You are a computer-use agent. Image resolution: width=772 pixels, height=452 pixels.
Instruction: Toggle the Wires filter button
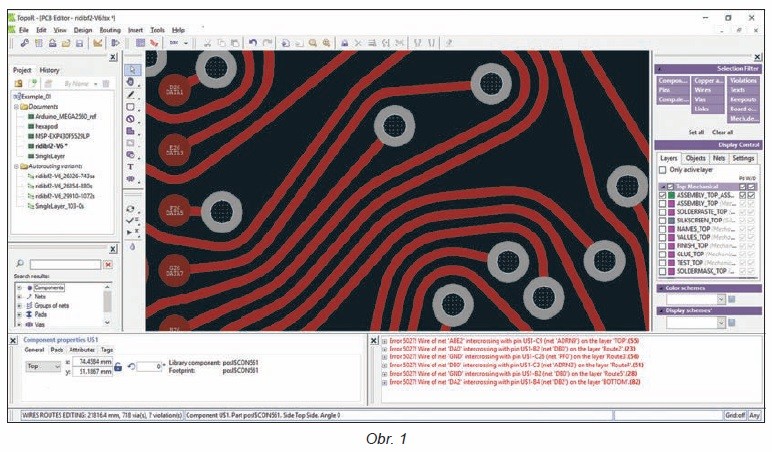coord(708,90)
